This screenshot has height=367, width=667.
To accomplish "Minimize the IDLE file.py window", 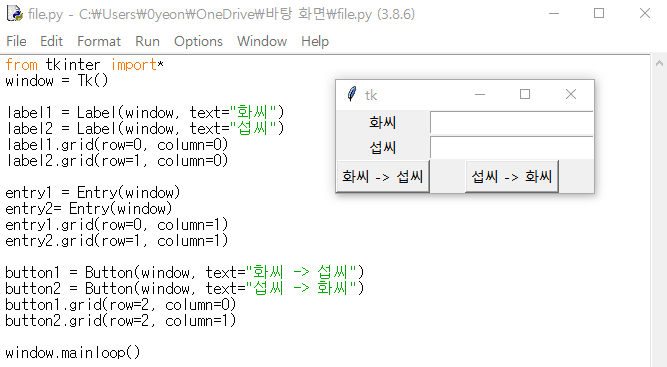I will (554, 14).
